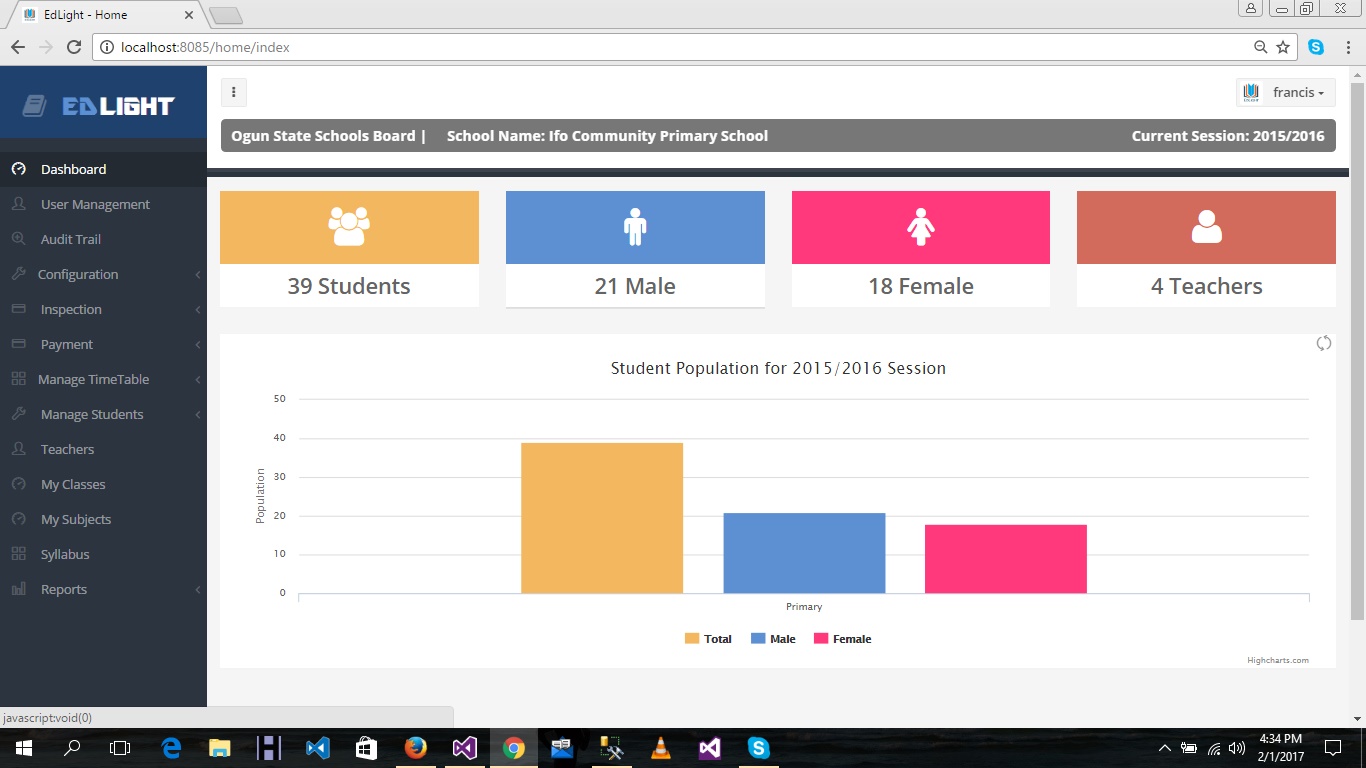
Task: Go to Audit Trail in sidebar
Action: [x=71, y=239]
